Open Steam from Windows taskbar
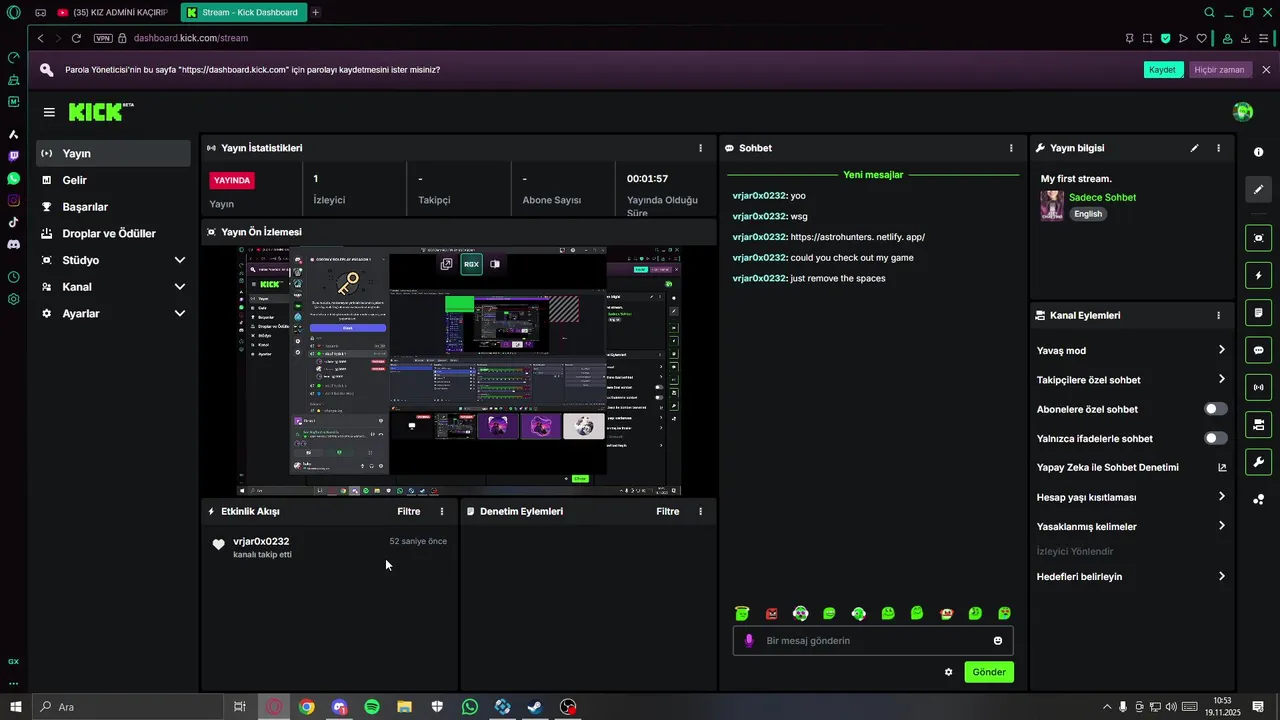Screen dimensions: 1280x720 [535, 707]
